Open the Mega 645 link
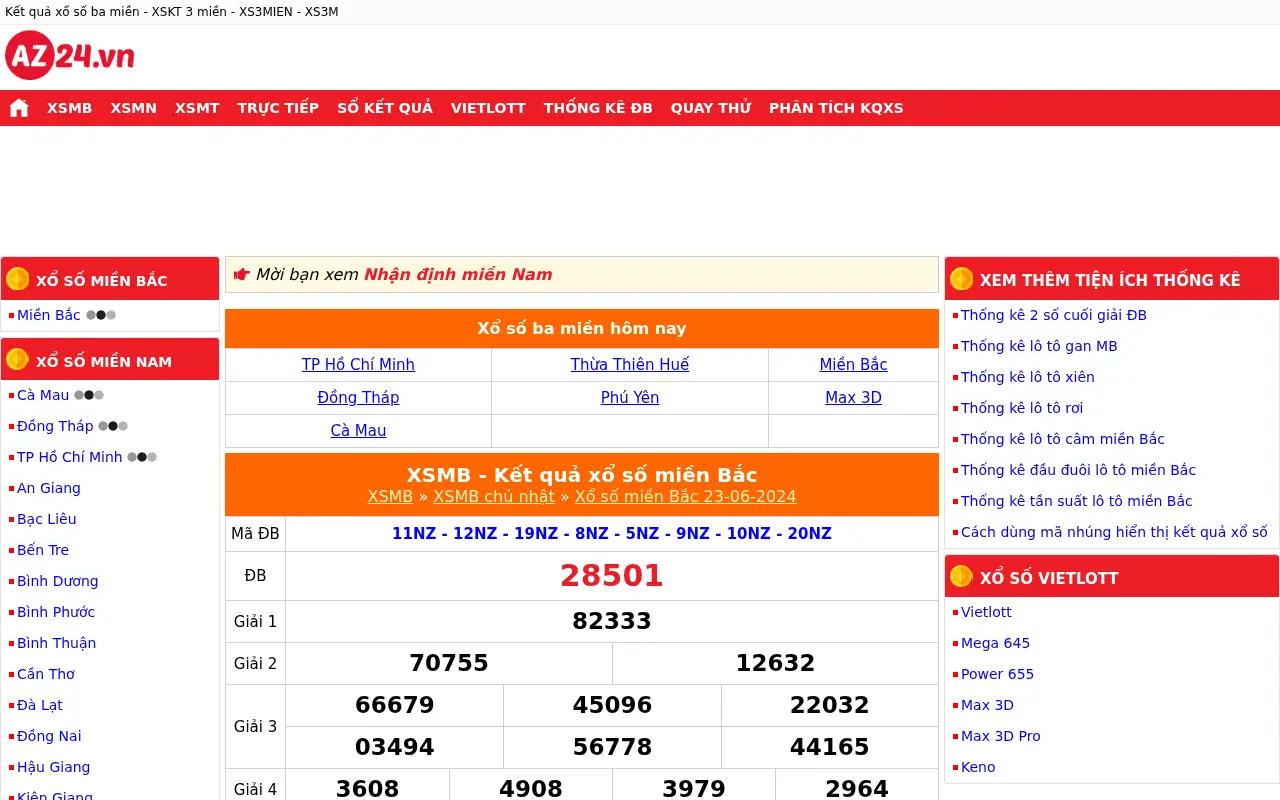The width and height of the screenshot is (1280, 800). [996, 643]
